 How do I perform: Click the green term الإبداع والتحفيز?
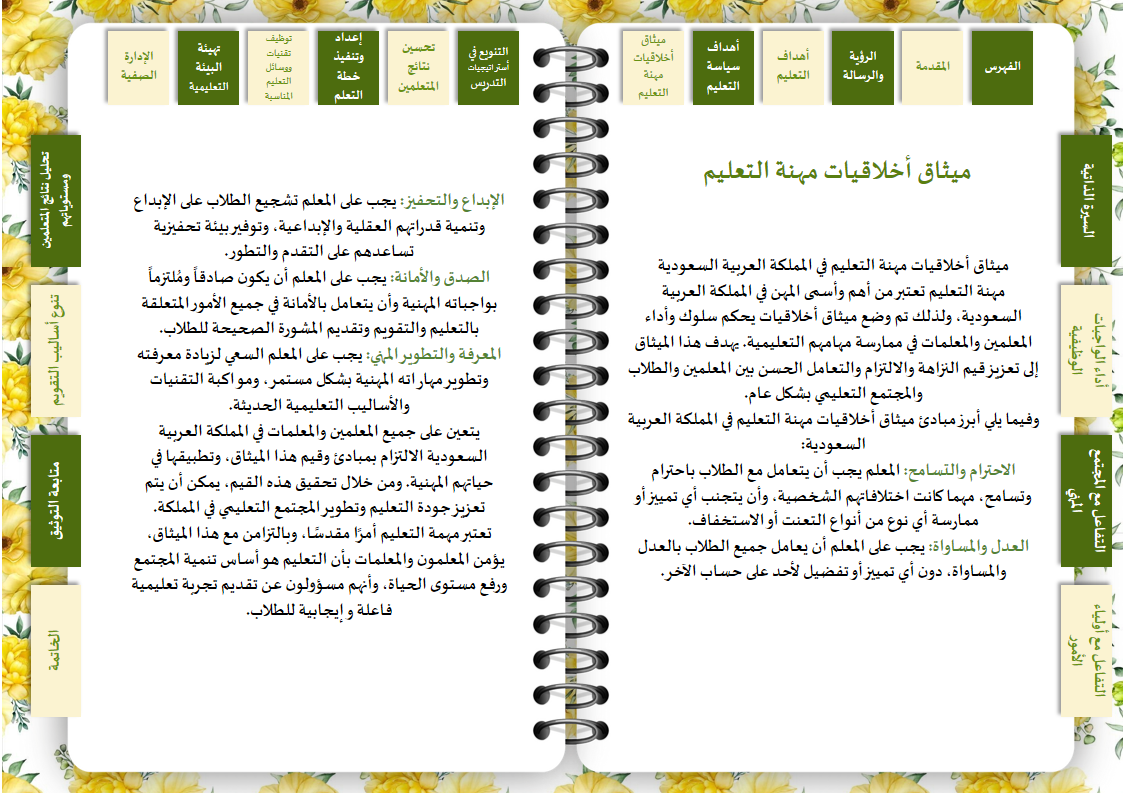(x=452, y=200)
